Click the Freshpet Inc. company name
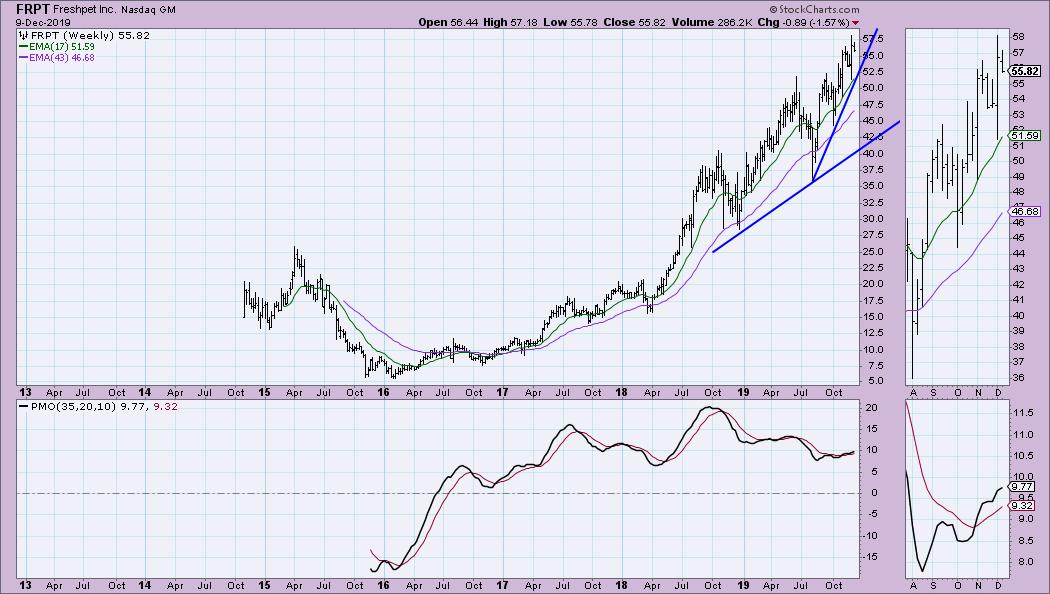Screen dimensions: 1050x594 point(84,10)
